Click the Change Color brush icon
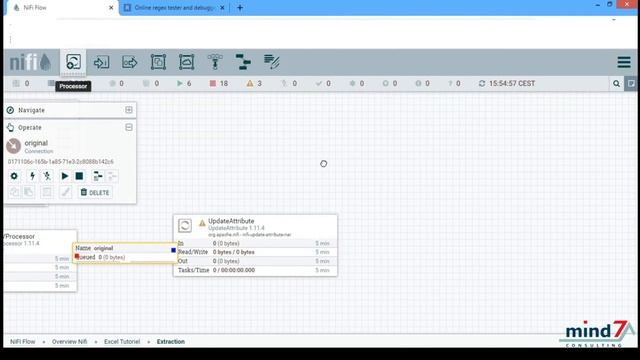Image resolution: width=640 pixels, height=360 pixels. click(x=65, y=192)
